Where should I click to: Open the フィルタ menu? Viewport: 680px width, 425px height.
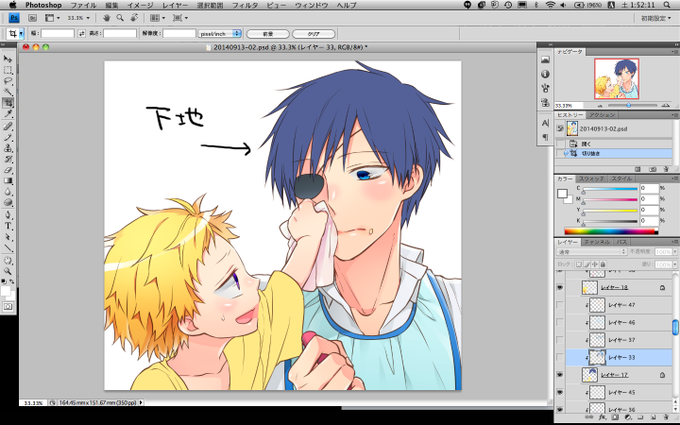245,5
